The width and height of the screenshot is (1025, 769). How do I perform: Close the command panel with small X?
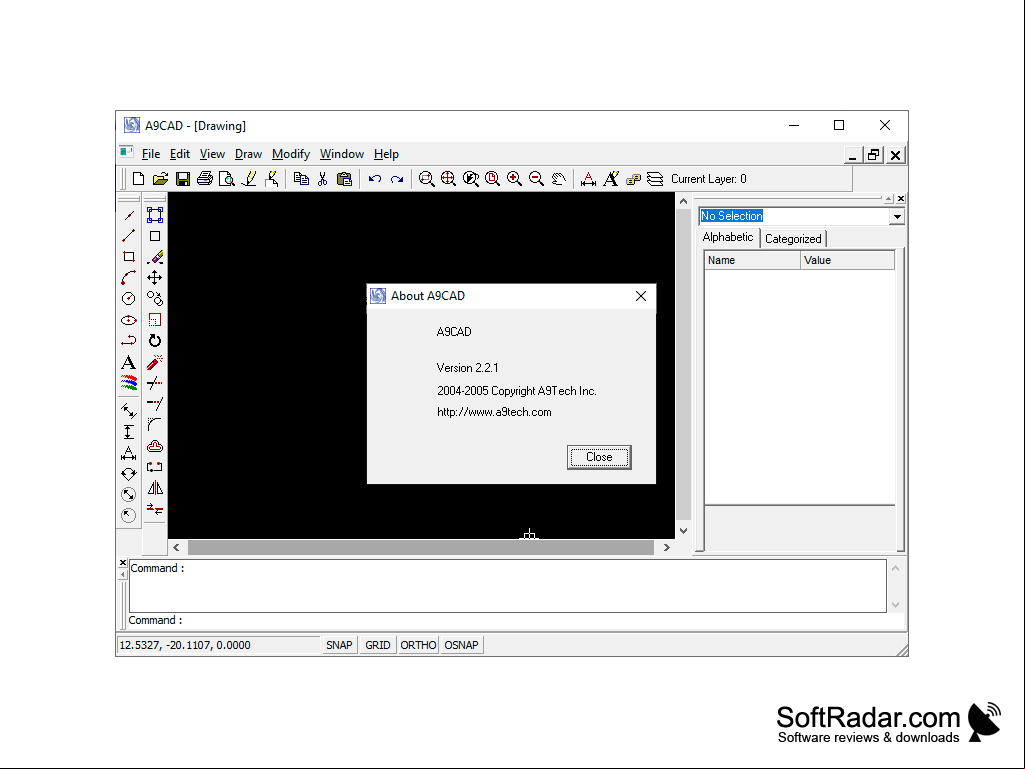tap(123, 562)
